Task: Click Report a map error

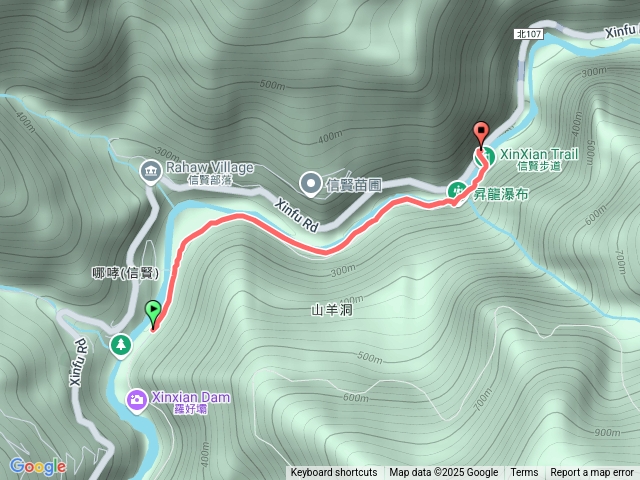Action: [591, 473]
